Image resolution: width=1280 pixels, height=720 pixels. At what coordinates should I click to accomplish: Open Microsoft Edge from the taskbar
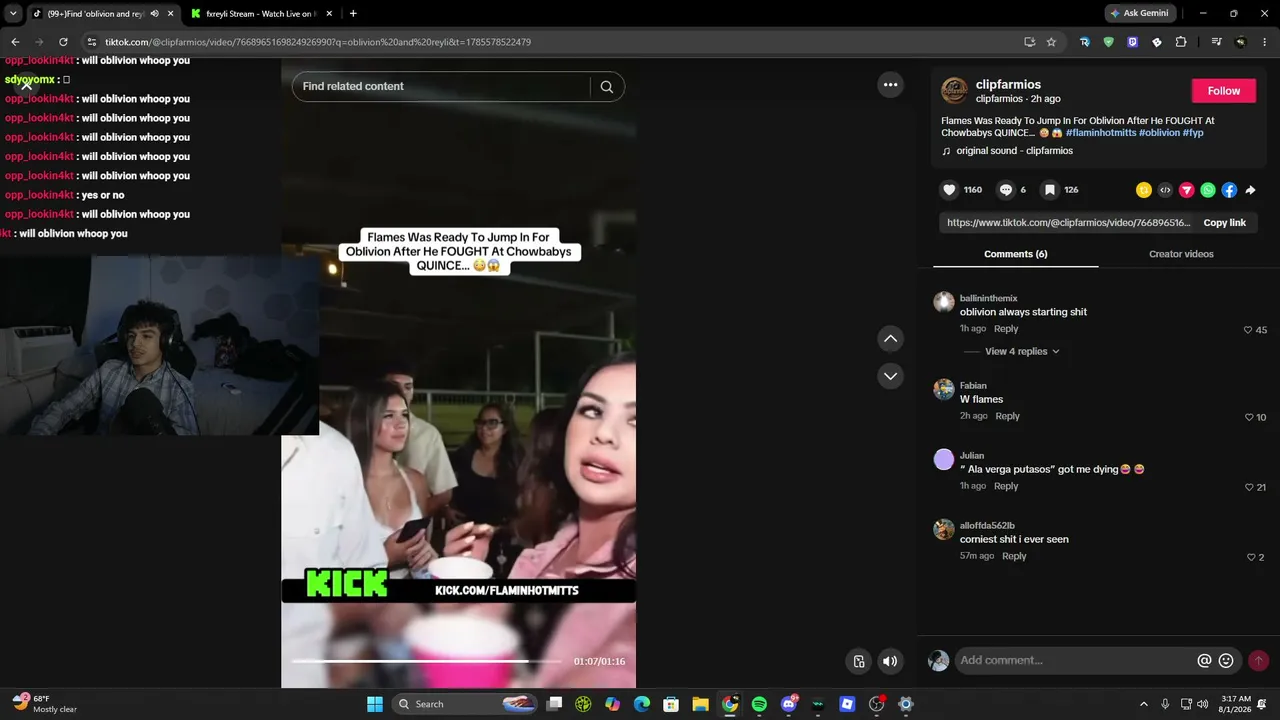pyautogui.click(x=642, y=704)
